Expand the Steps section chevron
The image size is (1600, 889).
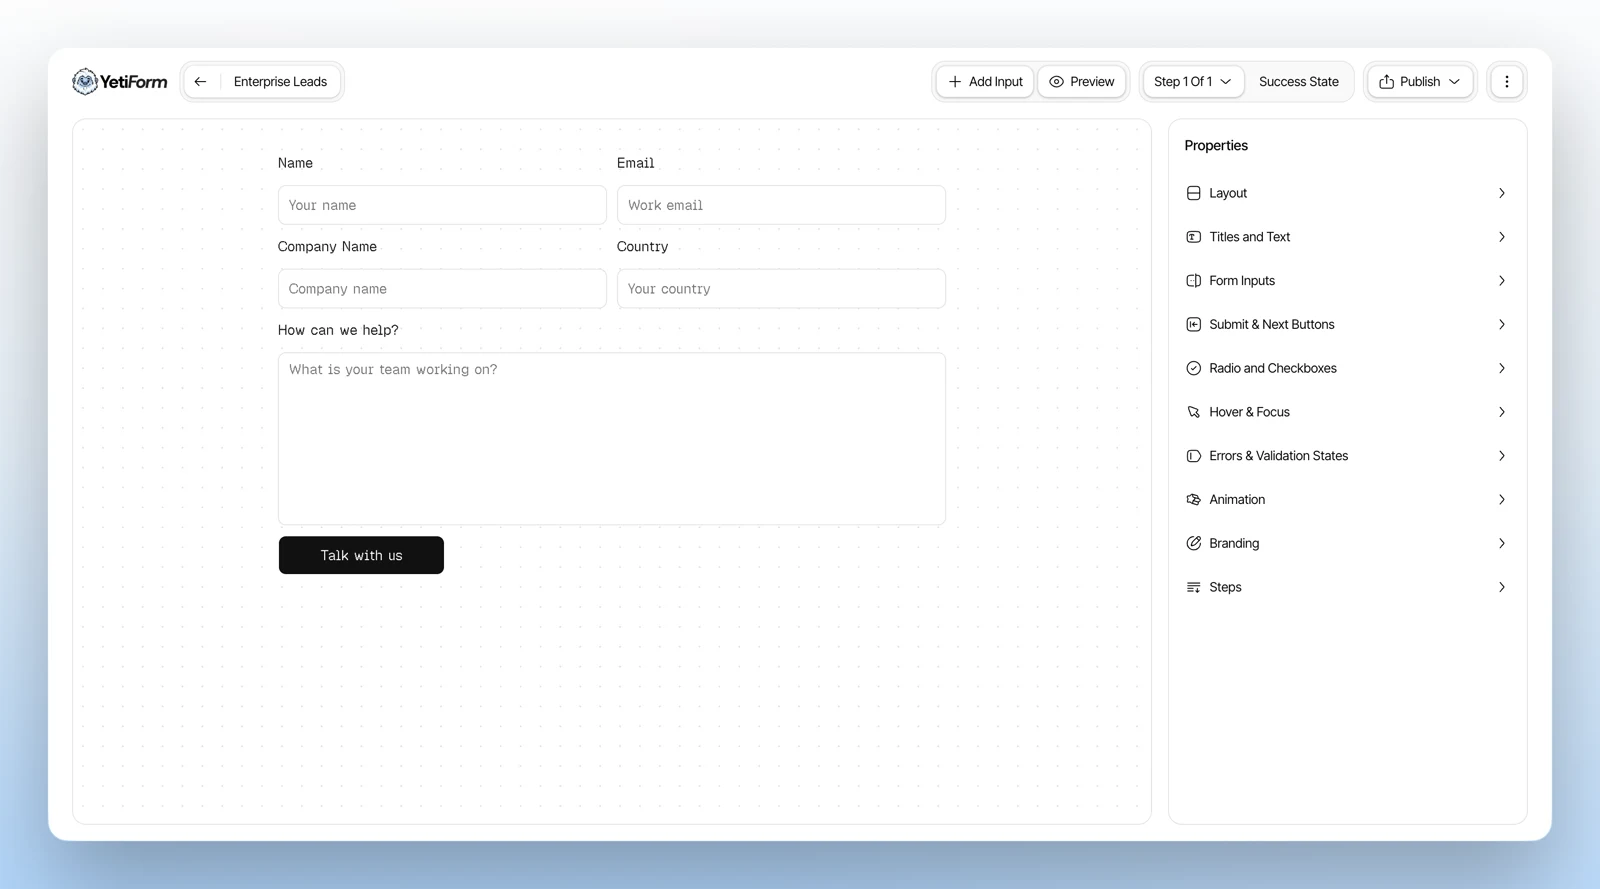(x=1501, y=587)
